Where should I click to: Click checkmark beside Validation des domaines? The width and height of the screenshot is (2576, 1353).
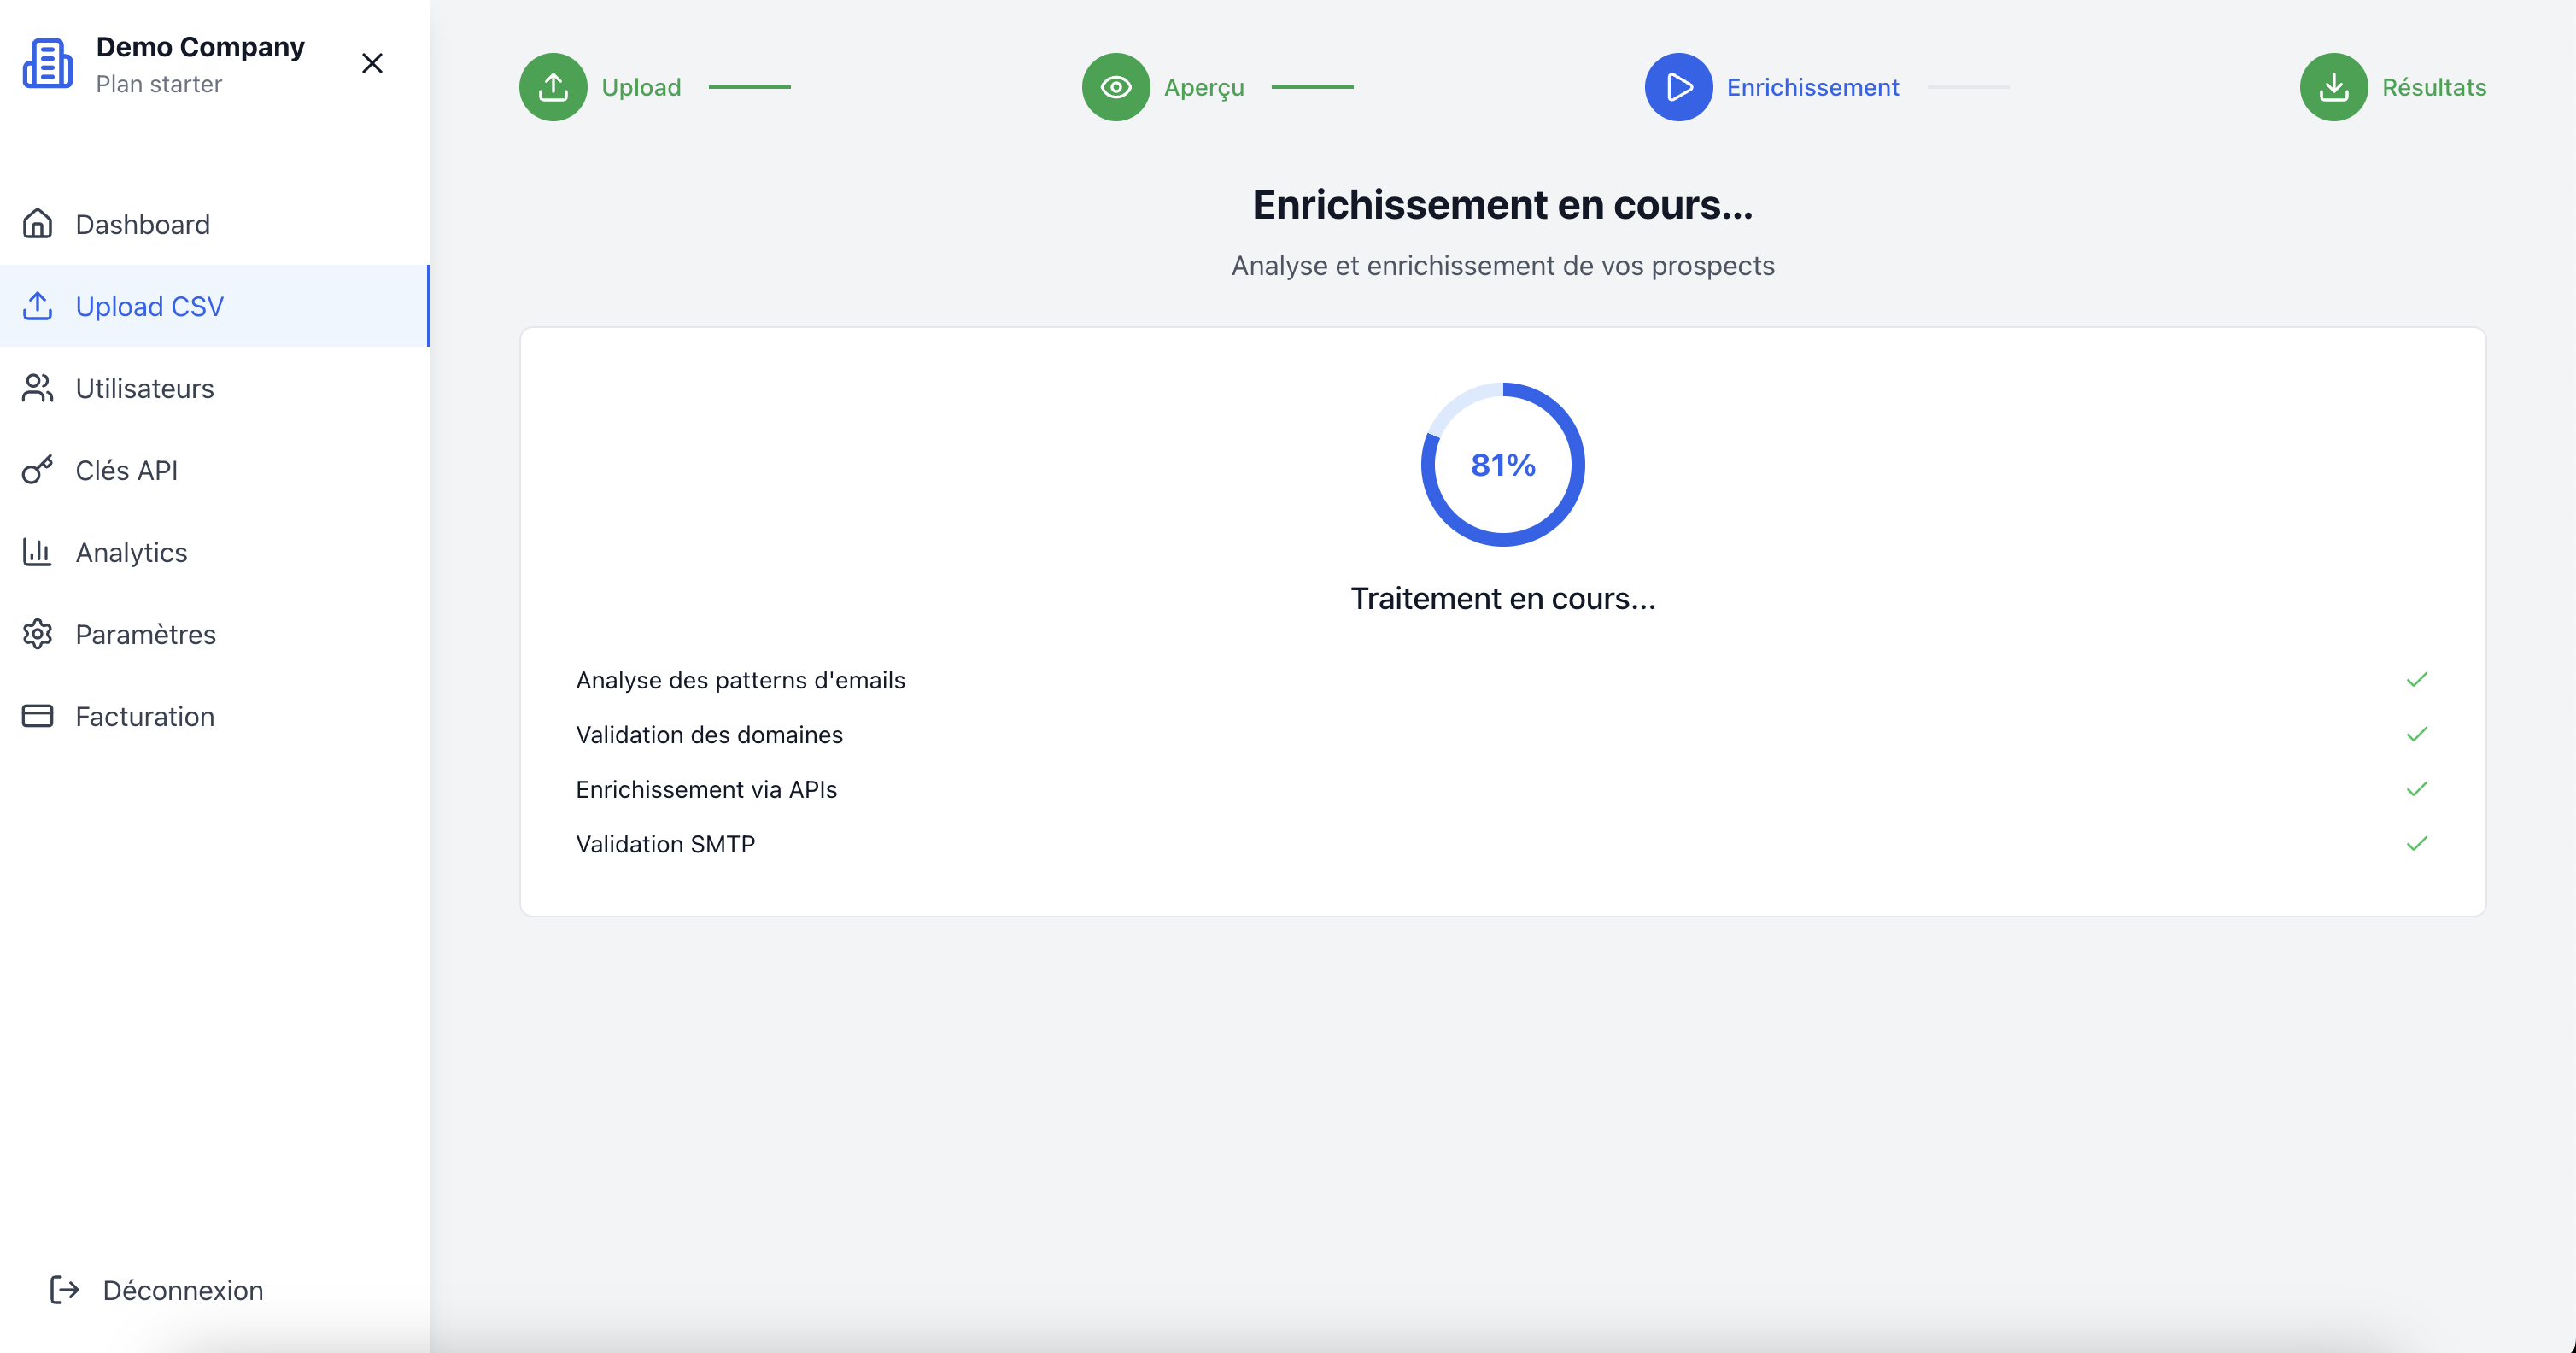2416,735
